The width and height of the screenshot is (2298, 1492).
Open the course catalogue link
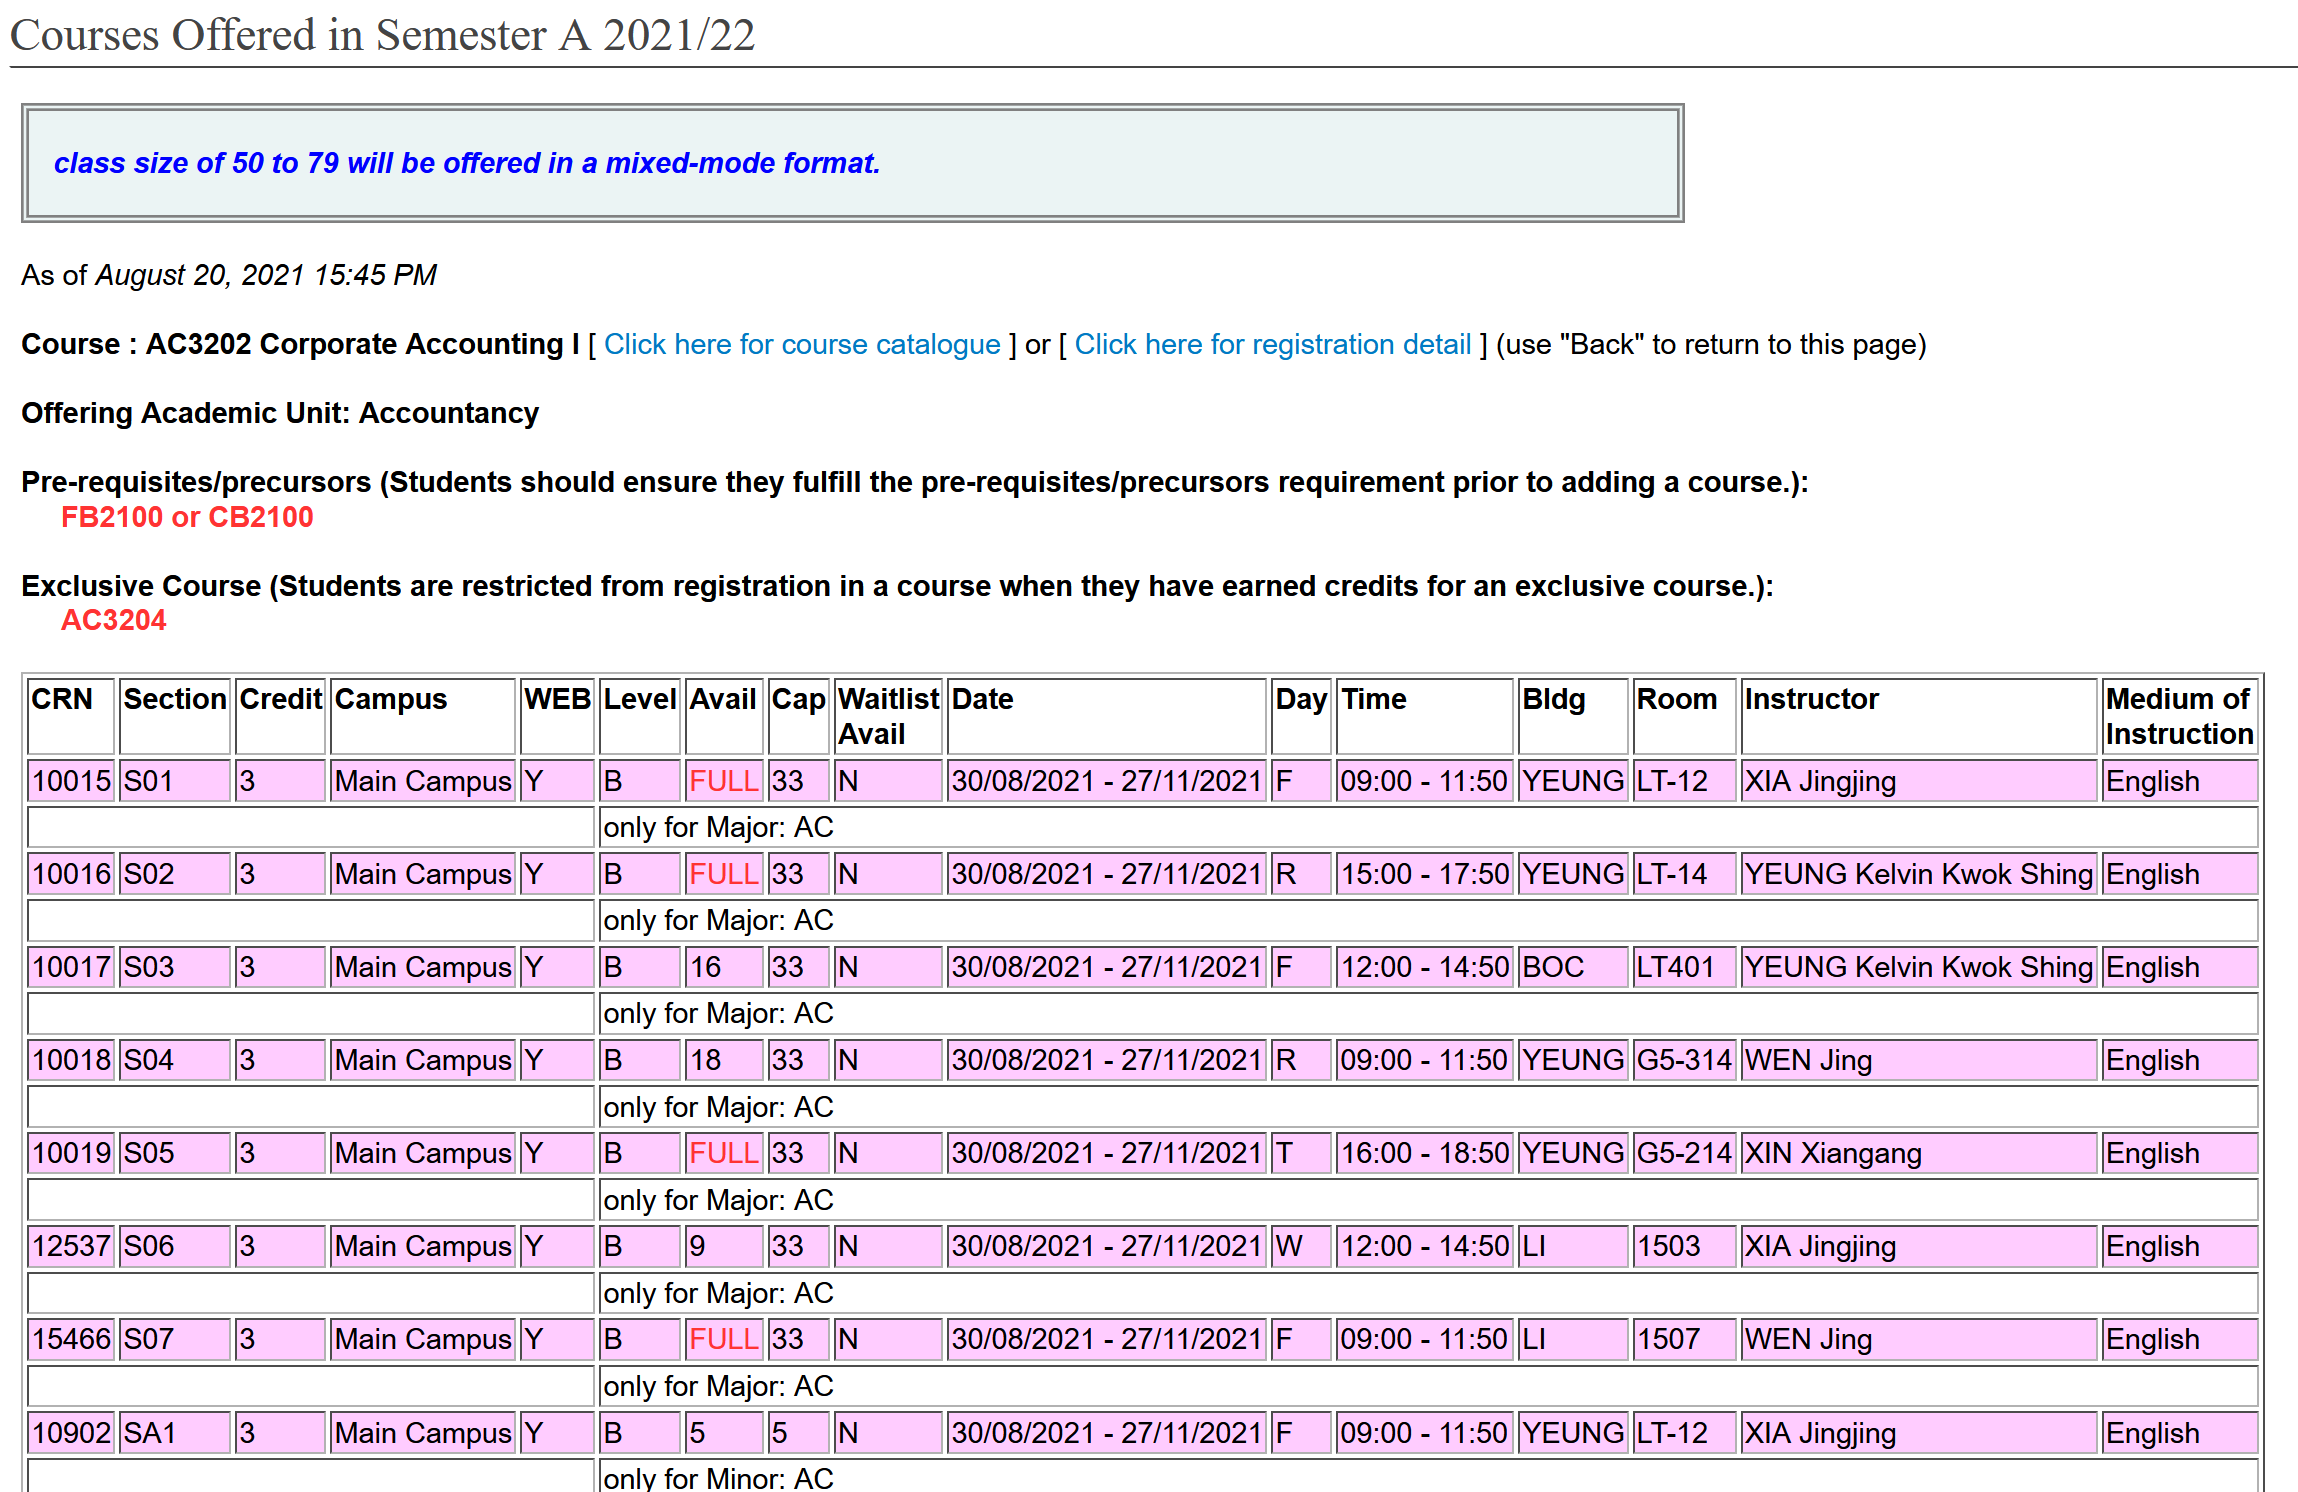pos(801,344)
